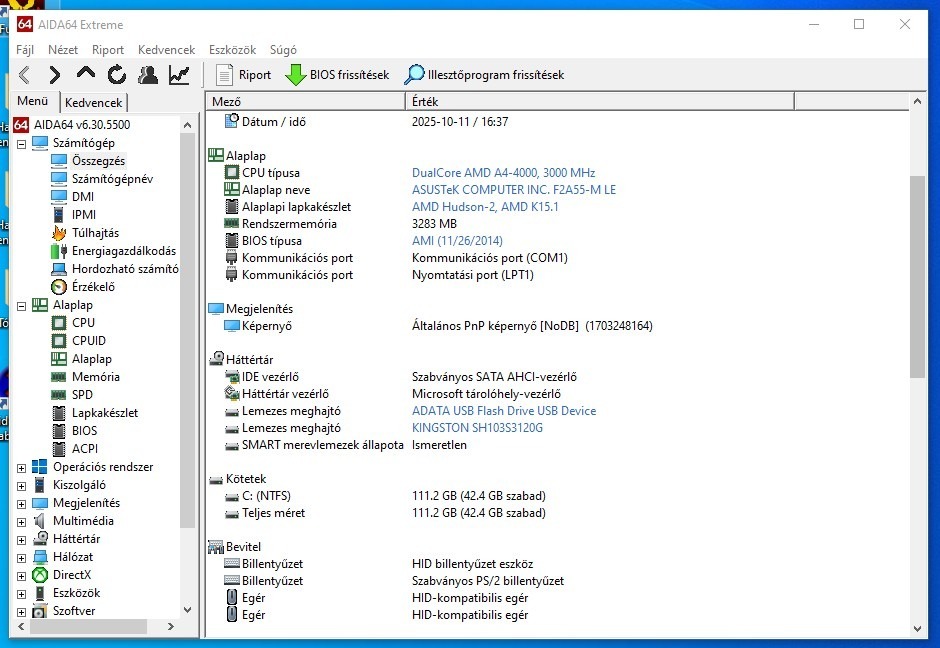The image size is (940, 648).
Task: Click the tree panel horizontal scrollbar
Action: point(89,626)
